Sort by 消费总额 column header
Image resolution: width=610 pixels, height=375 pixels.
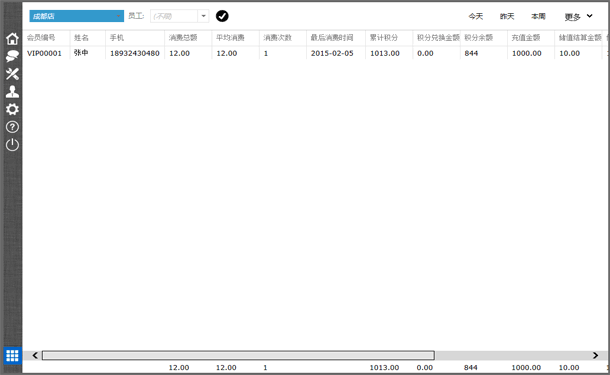pos(183,38)
